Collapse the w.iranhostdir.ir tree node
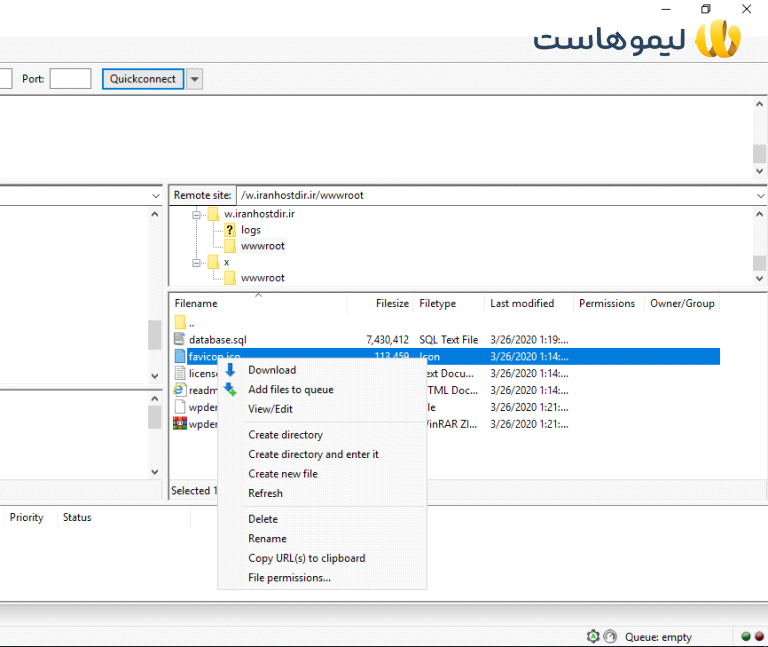This screenshot has height=647, width=768. coord(196,214)
